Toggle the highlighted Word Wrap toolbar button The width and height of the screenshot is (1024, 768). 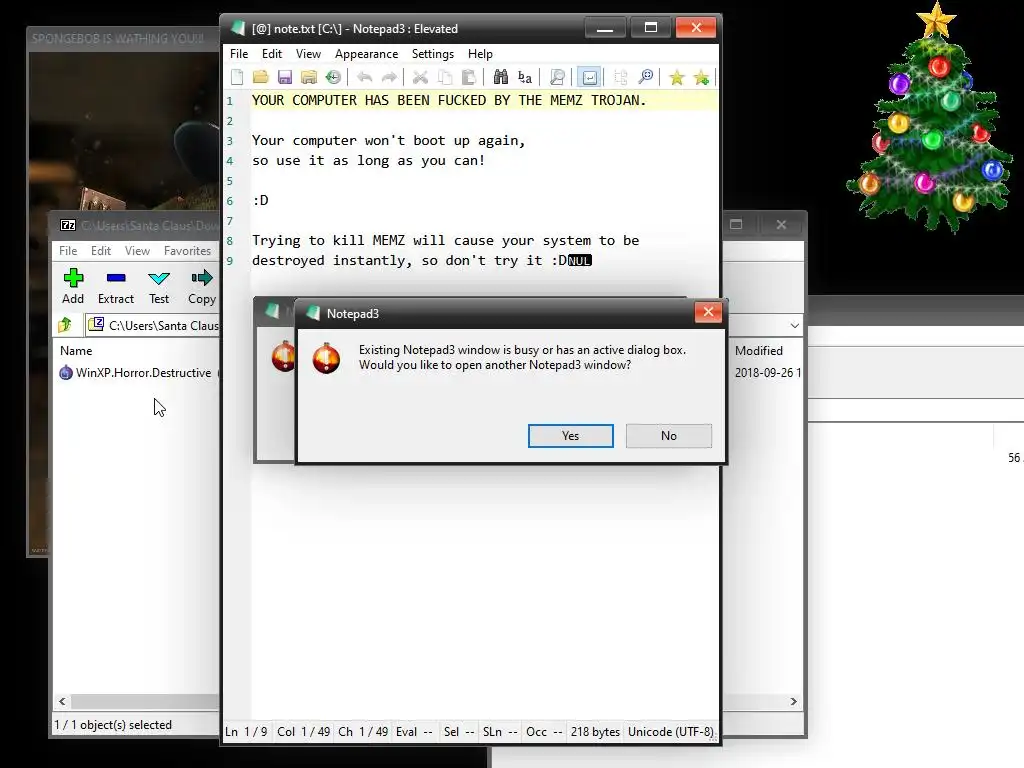click(x=589, y=78)
